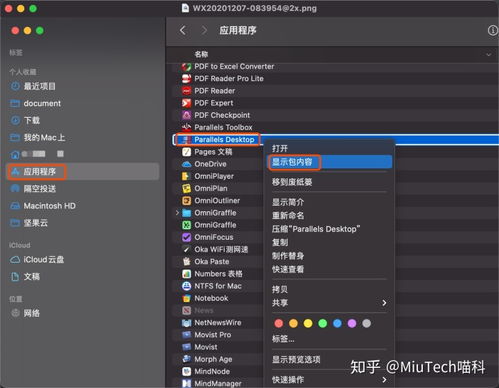Click the PDF to Excel Converter app icon
This screenshot has height=388, width=499.
click(x=186, y=66)
